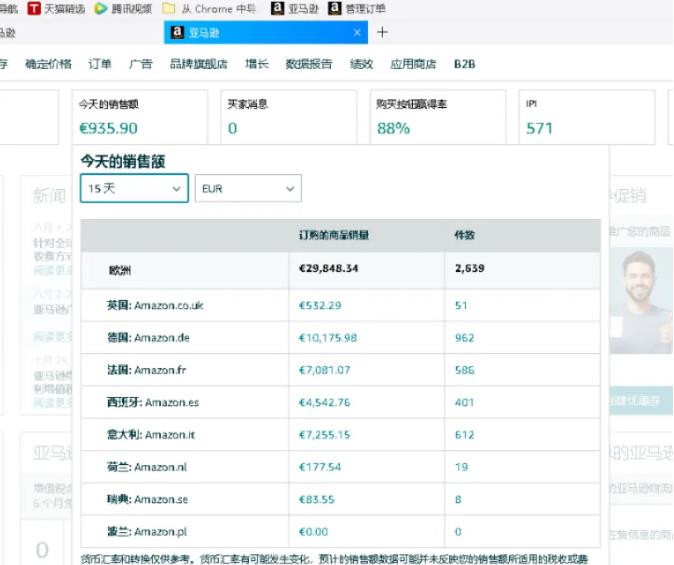Click the 波兰: Amazon.pl row label
674x565 pixels.
147,532
